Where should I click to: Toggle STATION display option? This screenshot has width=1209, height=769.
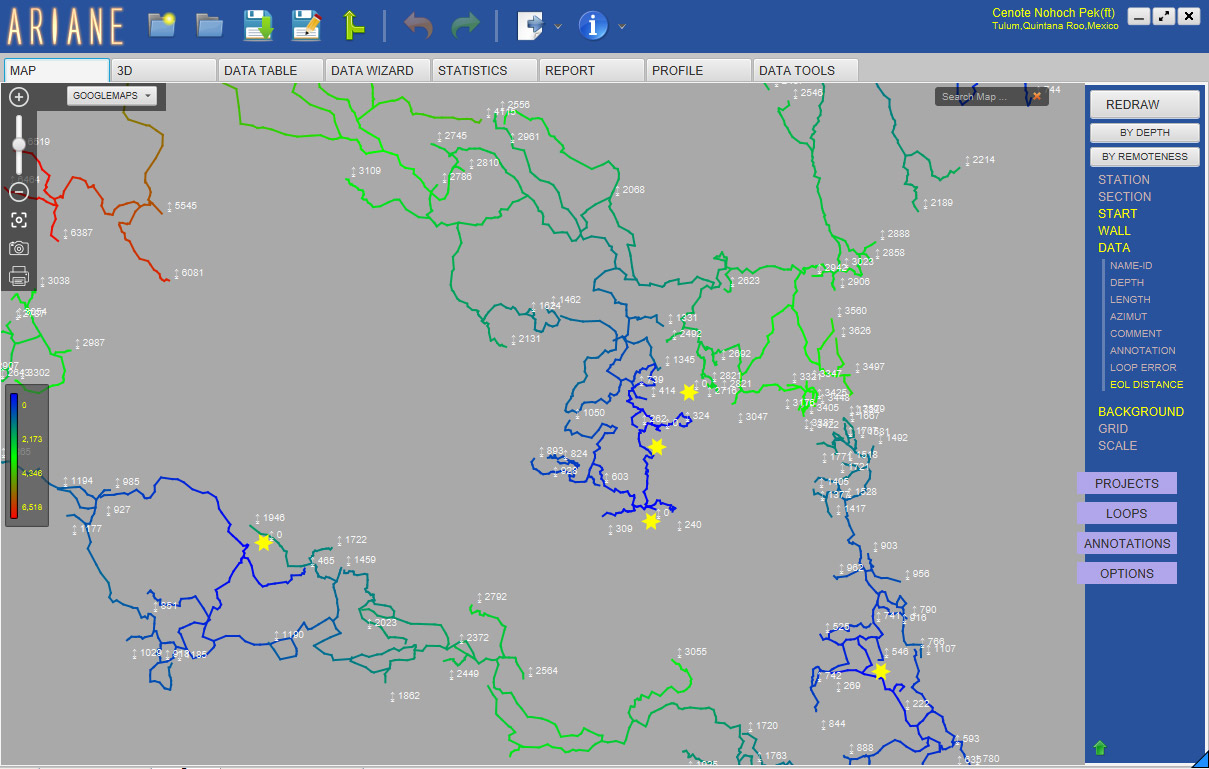1124,180
